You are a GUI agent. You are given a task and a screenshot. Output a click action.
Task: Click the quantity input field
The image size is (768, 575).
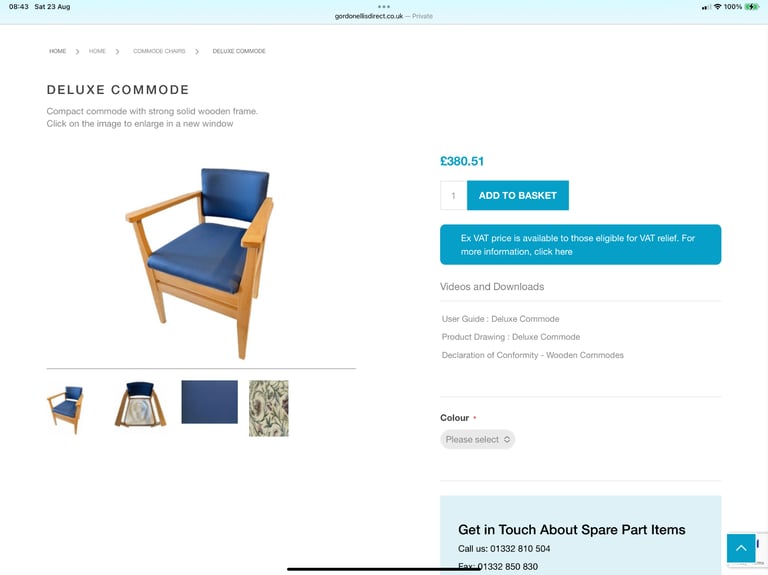454,195
